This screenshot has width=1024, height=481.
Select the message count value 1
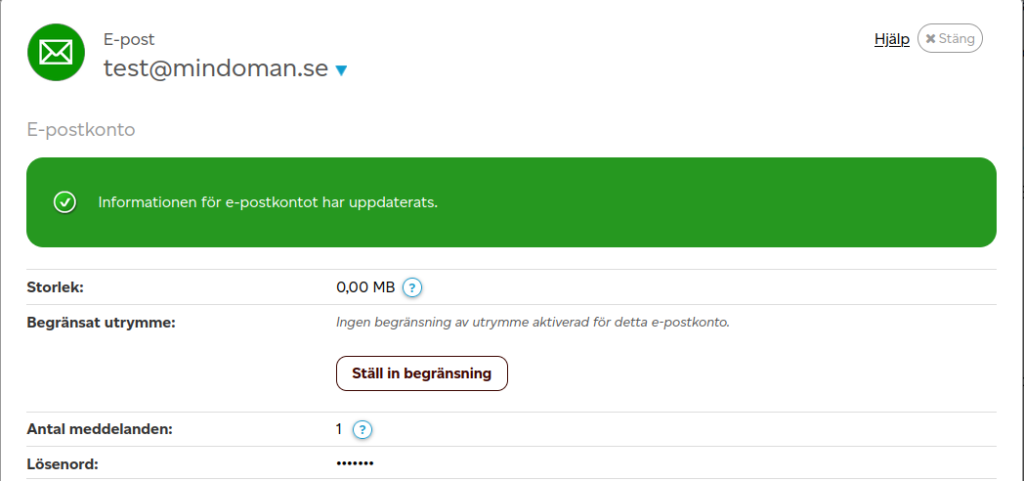[340, 429]
